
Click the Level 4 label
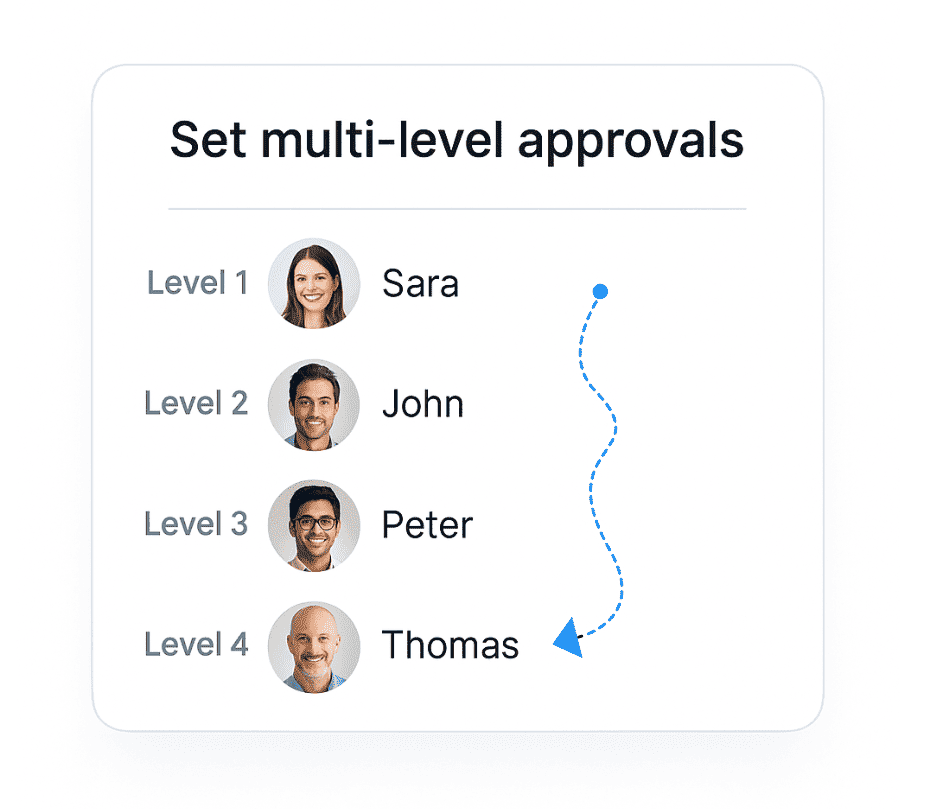click(x=196, y=645)
